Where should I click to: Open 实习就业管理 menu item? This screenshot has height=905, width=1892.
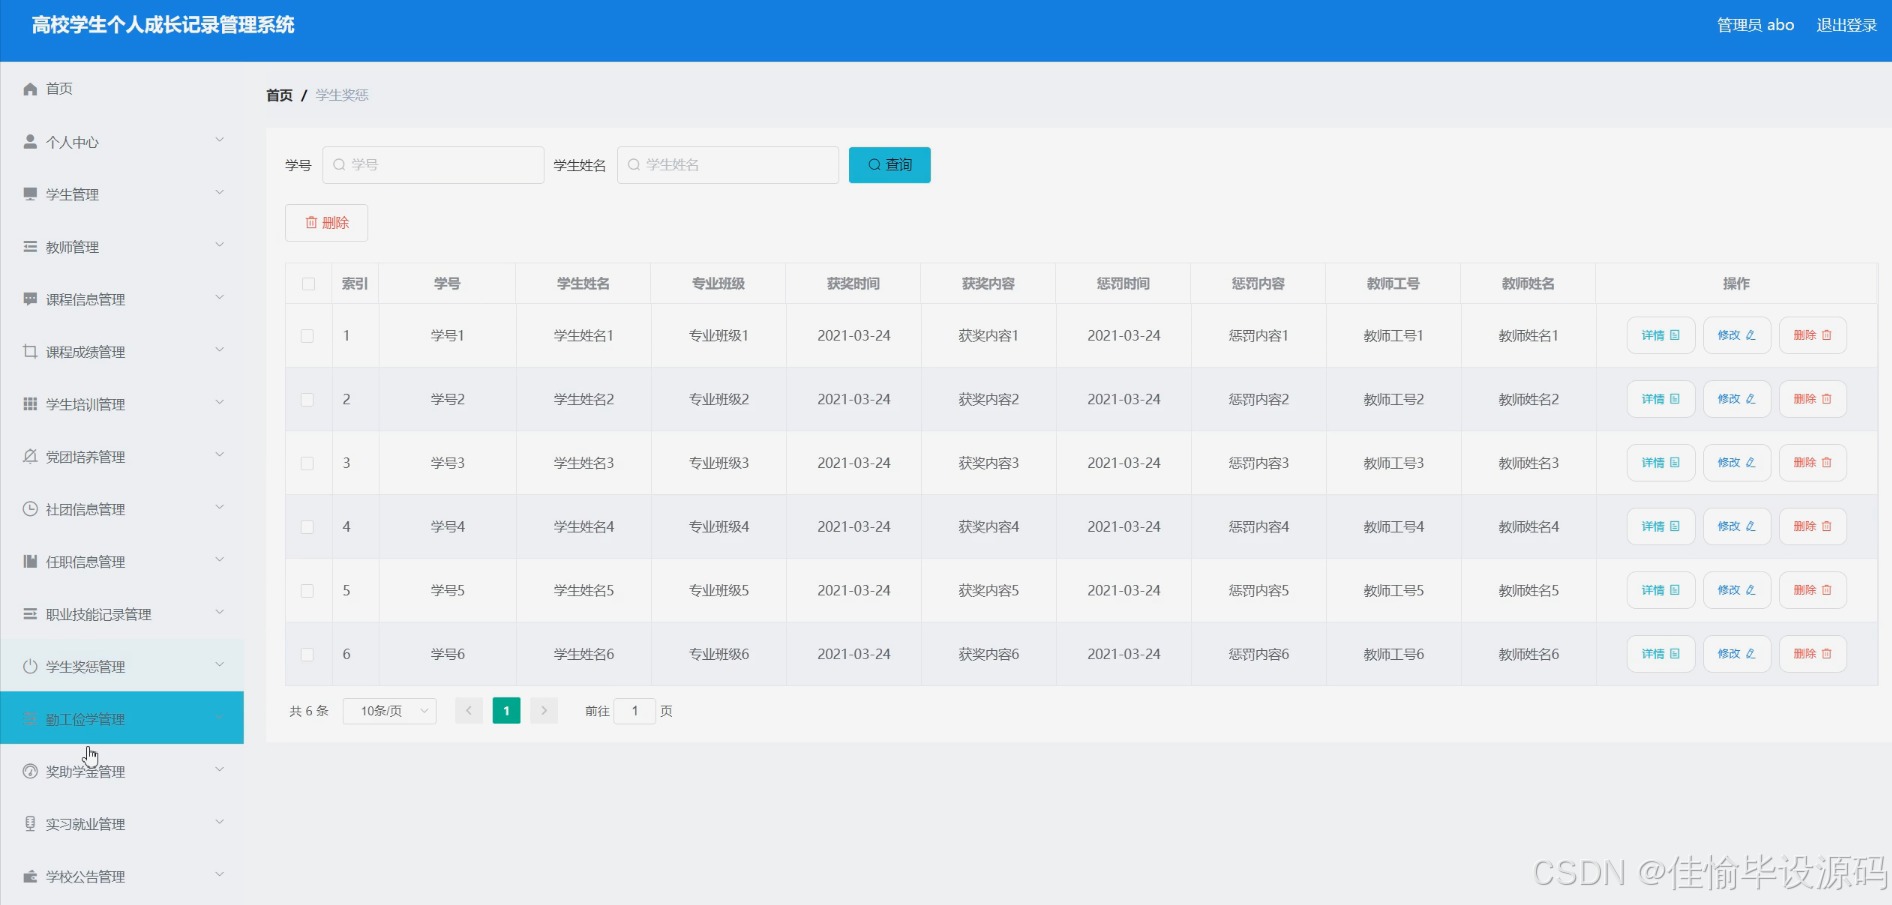point(122,824)
